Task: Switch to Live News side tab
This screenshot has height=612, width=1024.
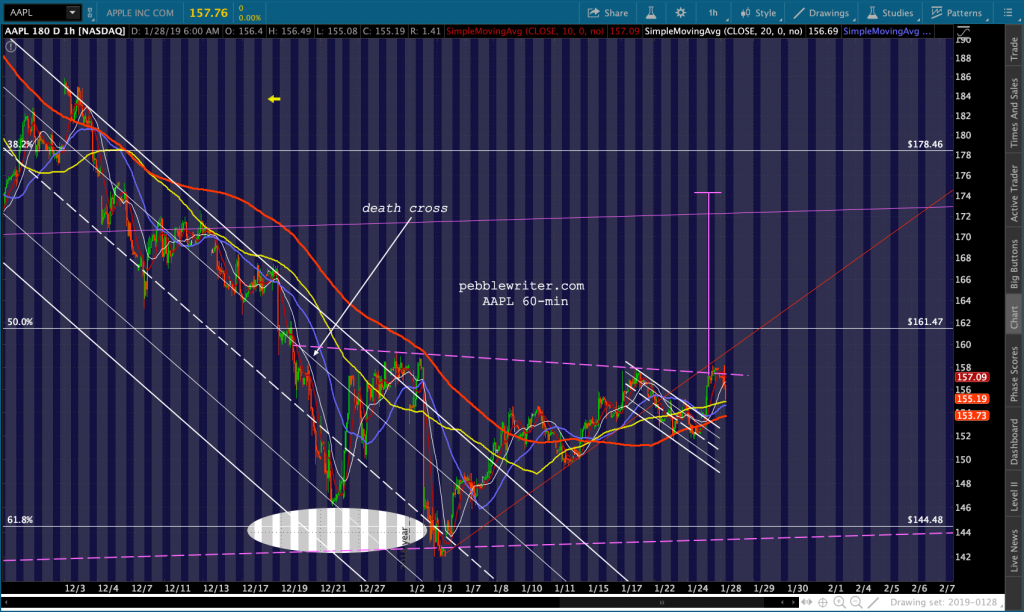Action: [x=1014, y=550]
